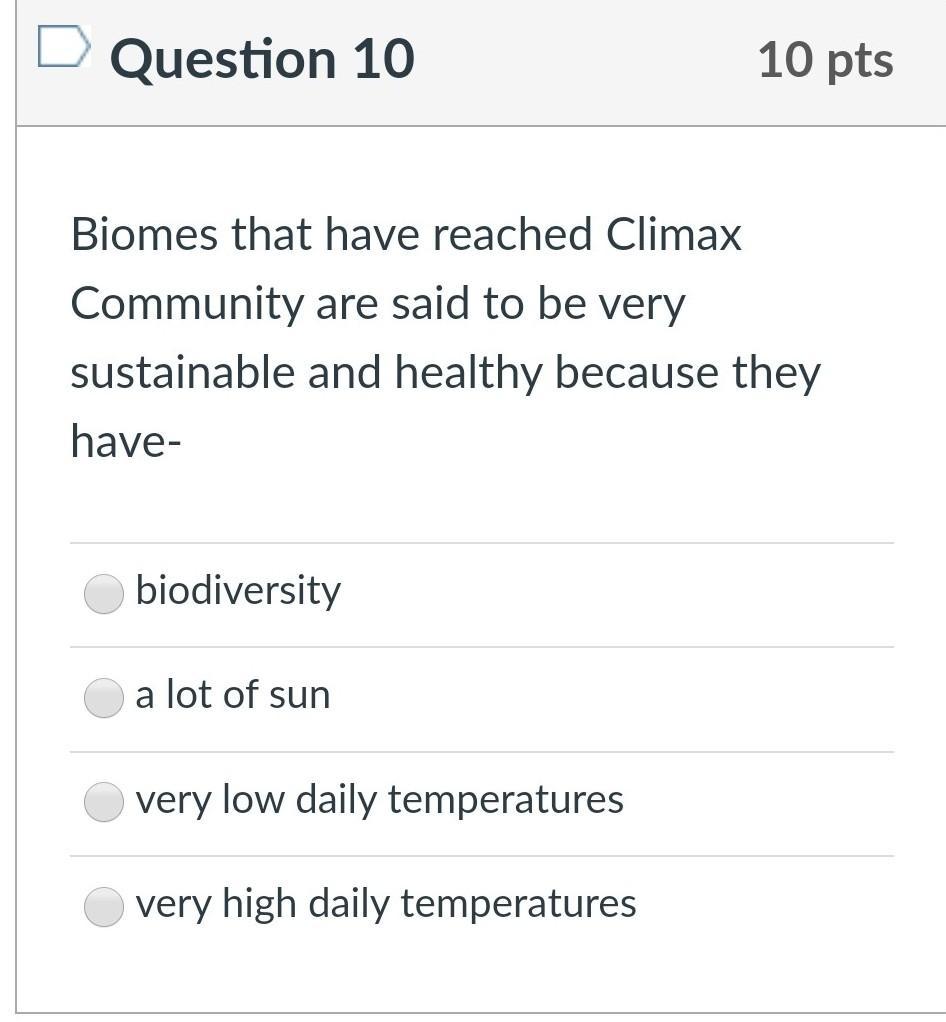This screenshot has width=946, height=1022.
Task: Click the word "healthy" in the question
Action: [x=470, y=373]
